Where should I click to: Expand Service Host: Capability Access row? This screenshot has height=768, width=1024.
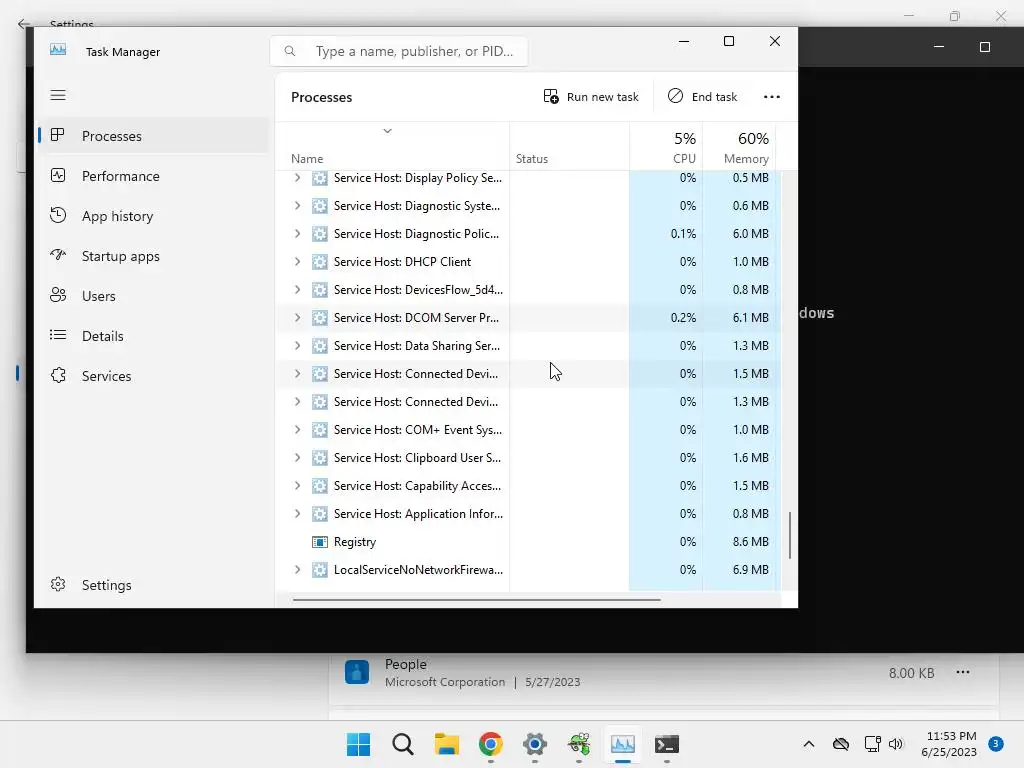297,486
